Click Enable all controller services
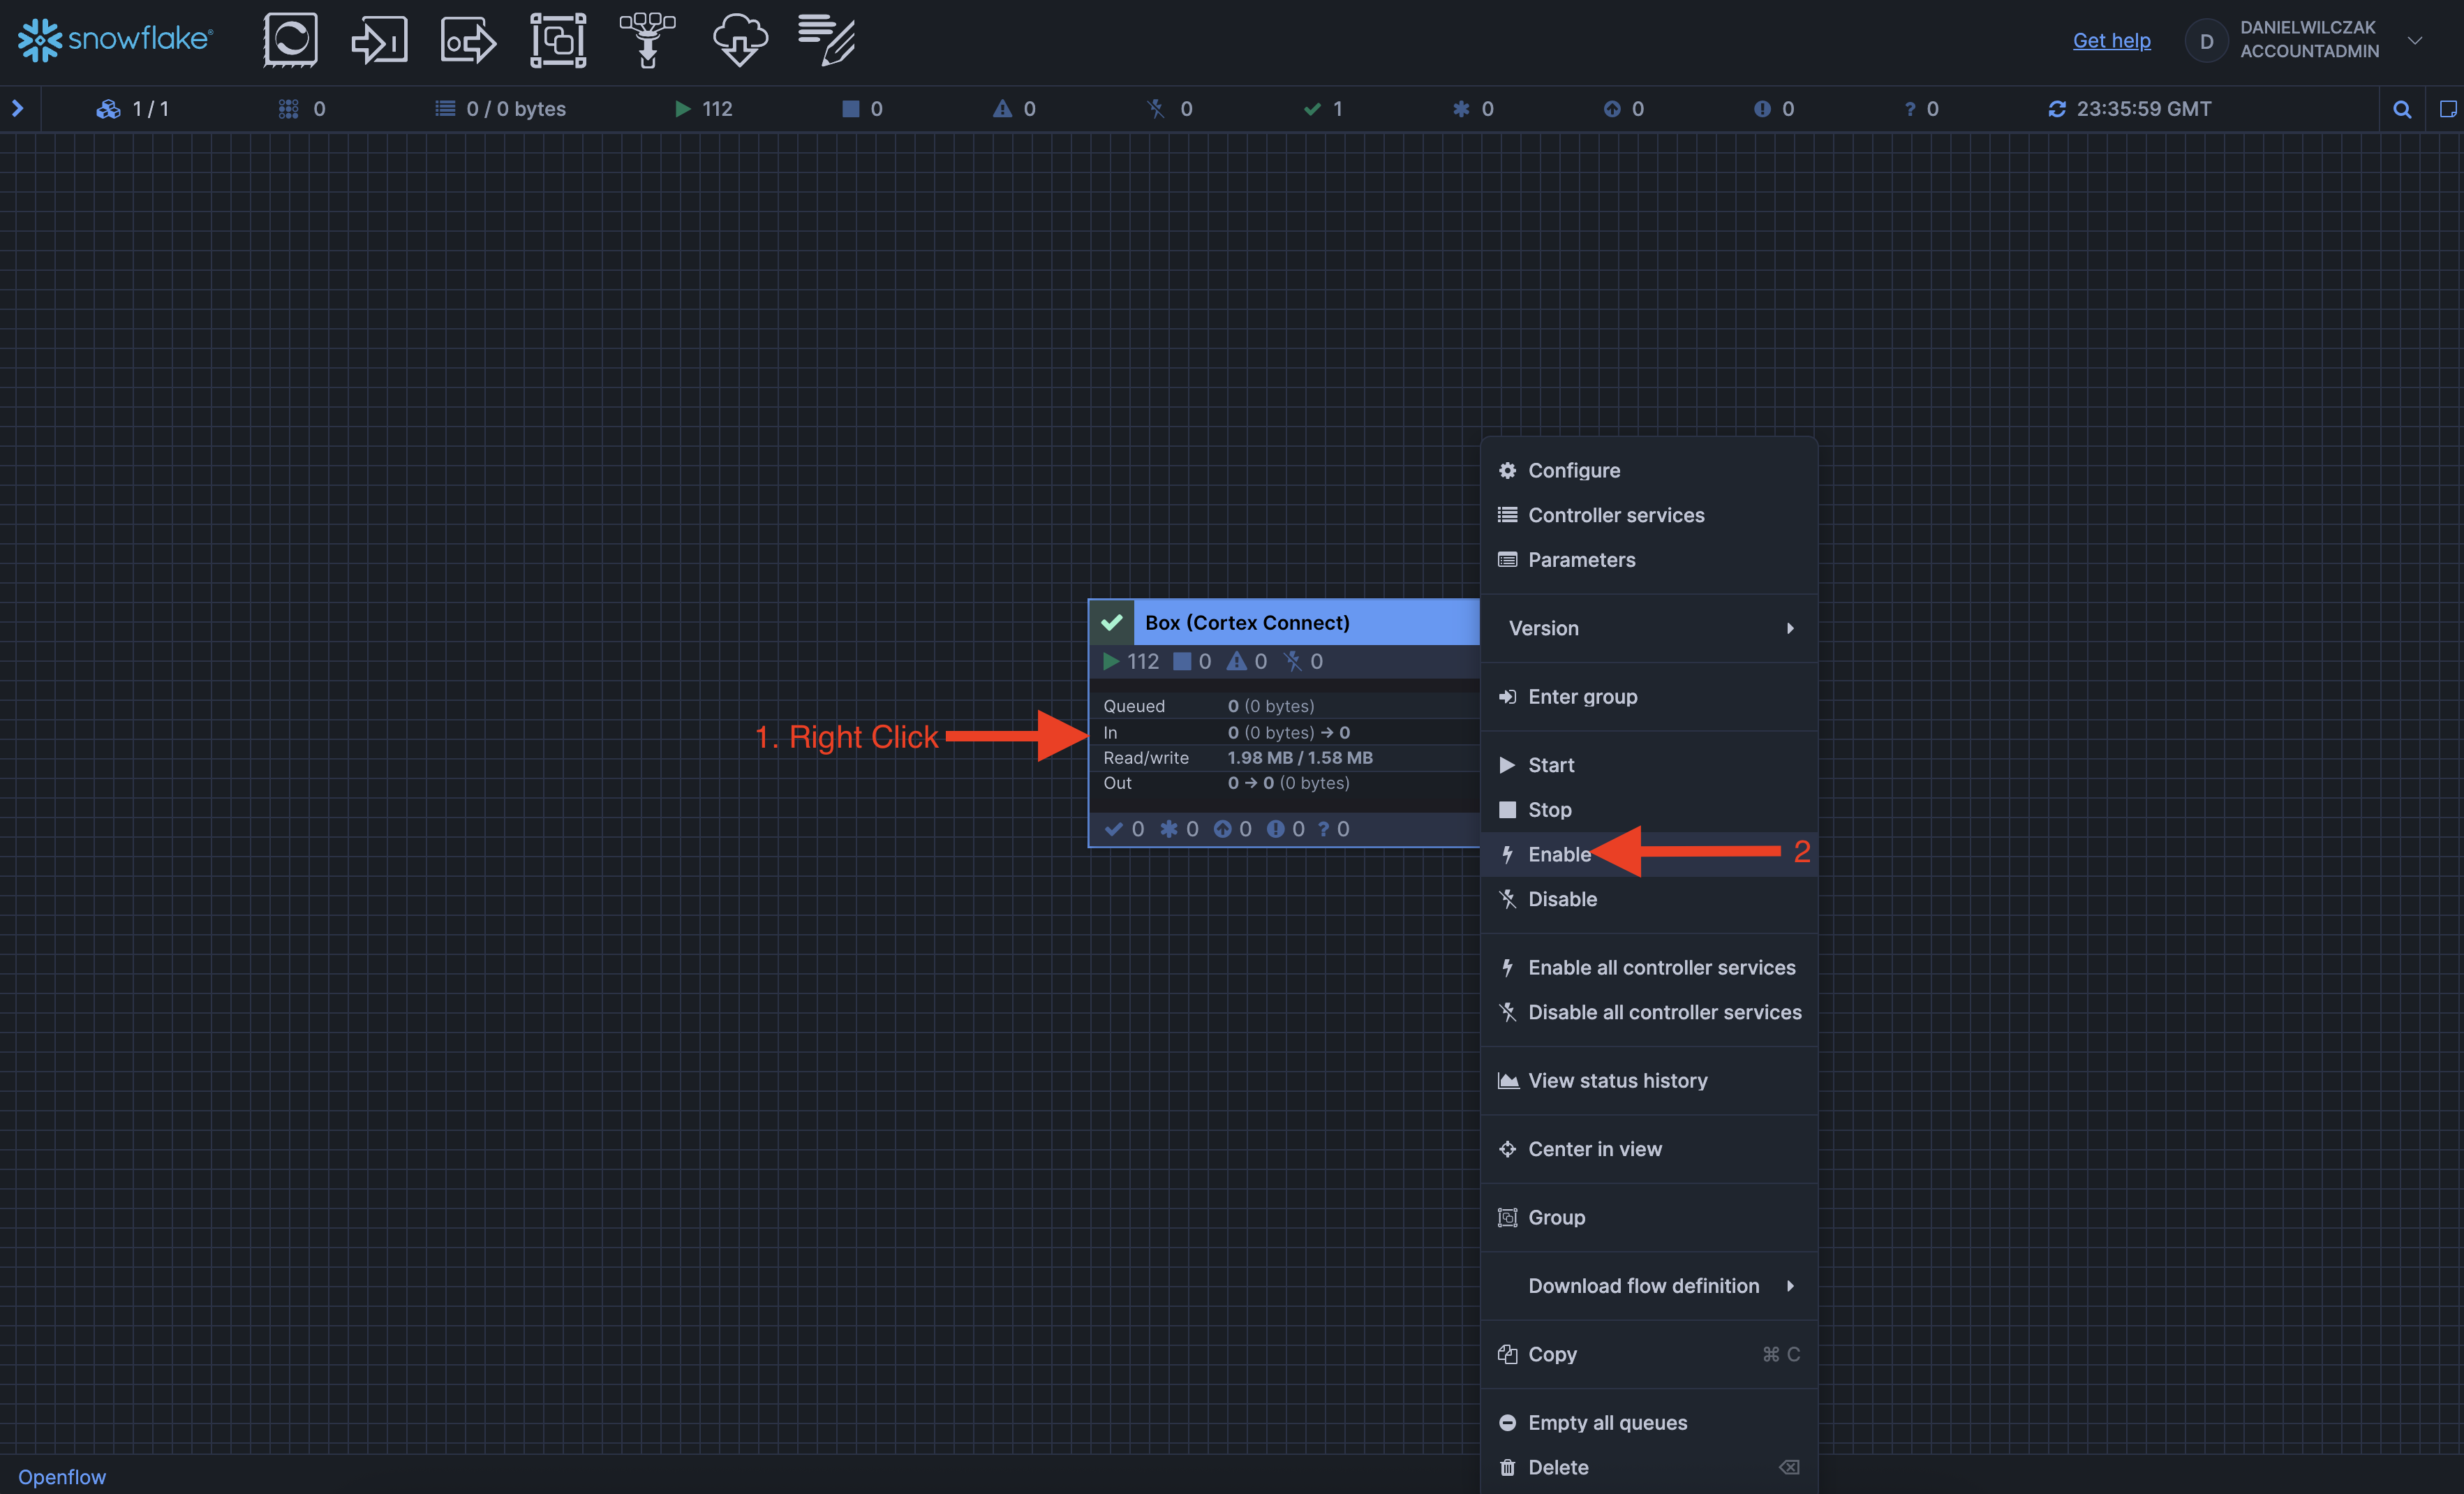The width and height of the screenshot is (2464, 1494). click(x=1661, y=967)
